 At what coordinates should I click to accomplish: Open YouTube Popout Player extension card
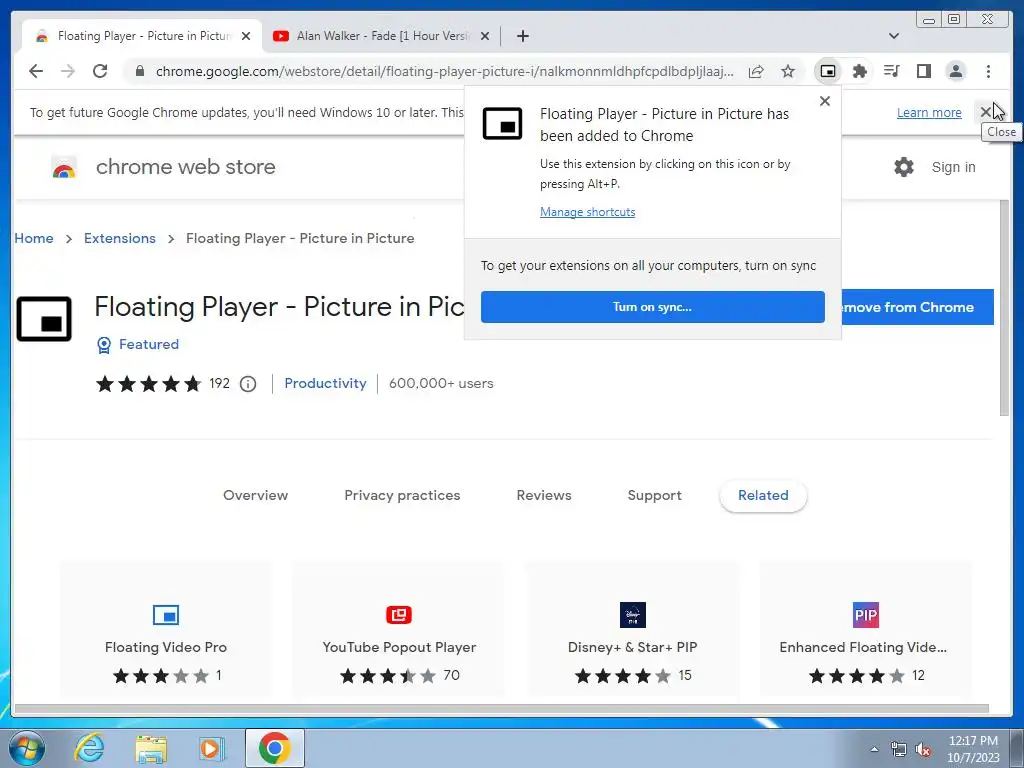(x=399, y=630)
